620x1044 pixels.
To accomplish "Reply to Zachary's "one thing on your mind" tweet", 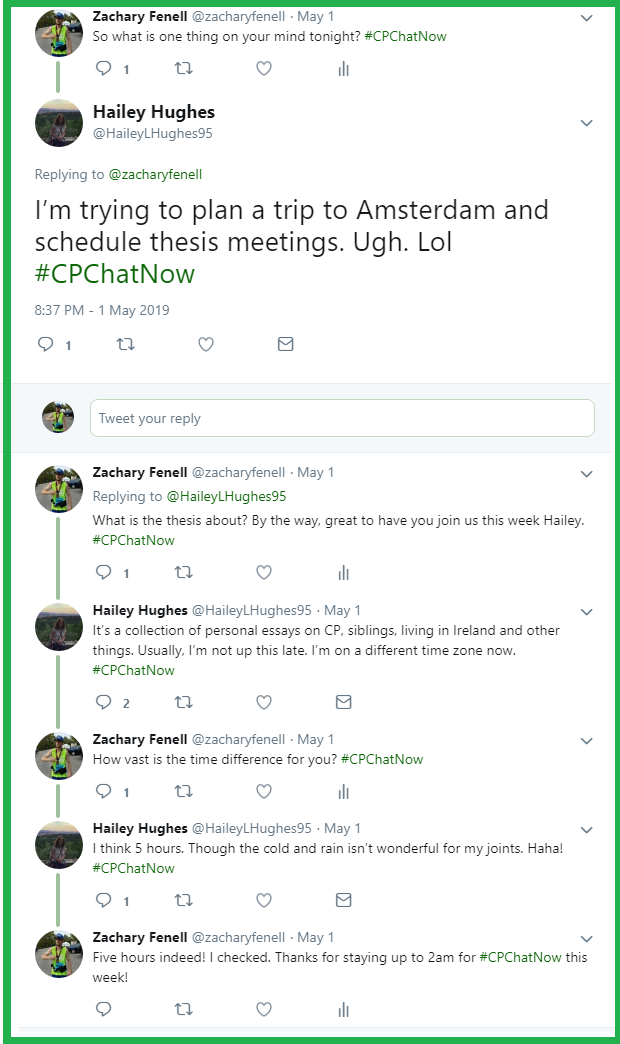I will [x=103, y=69].
